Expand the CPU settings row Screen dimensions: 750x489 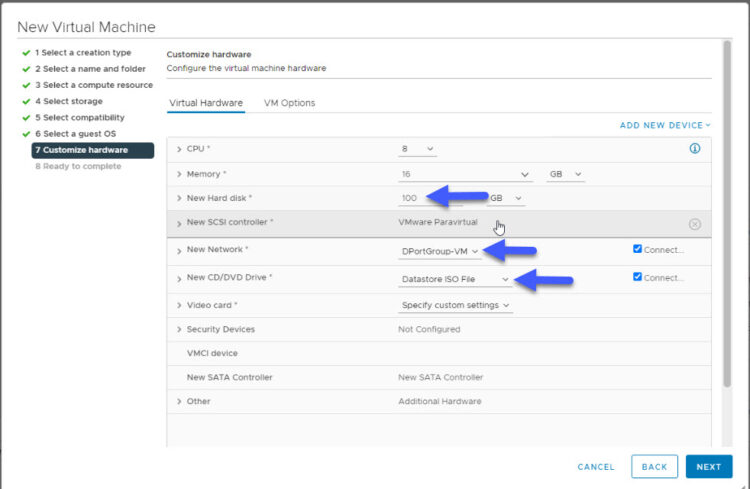179,149
